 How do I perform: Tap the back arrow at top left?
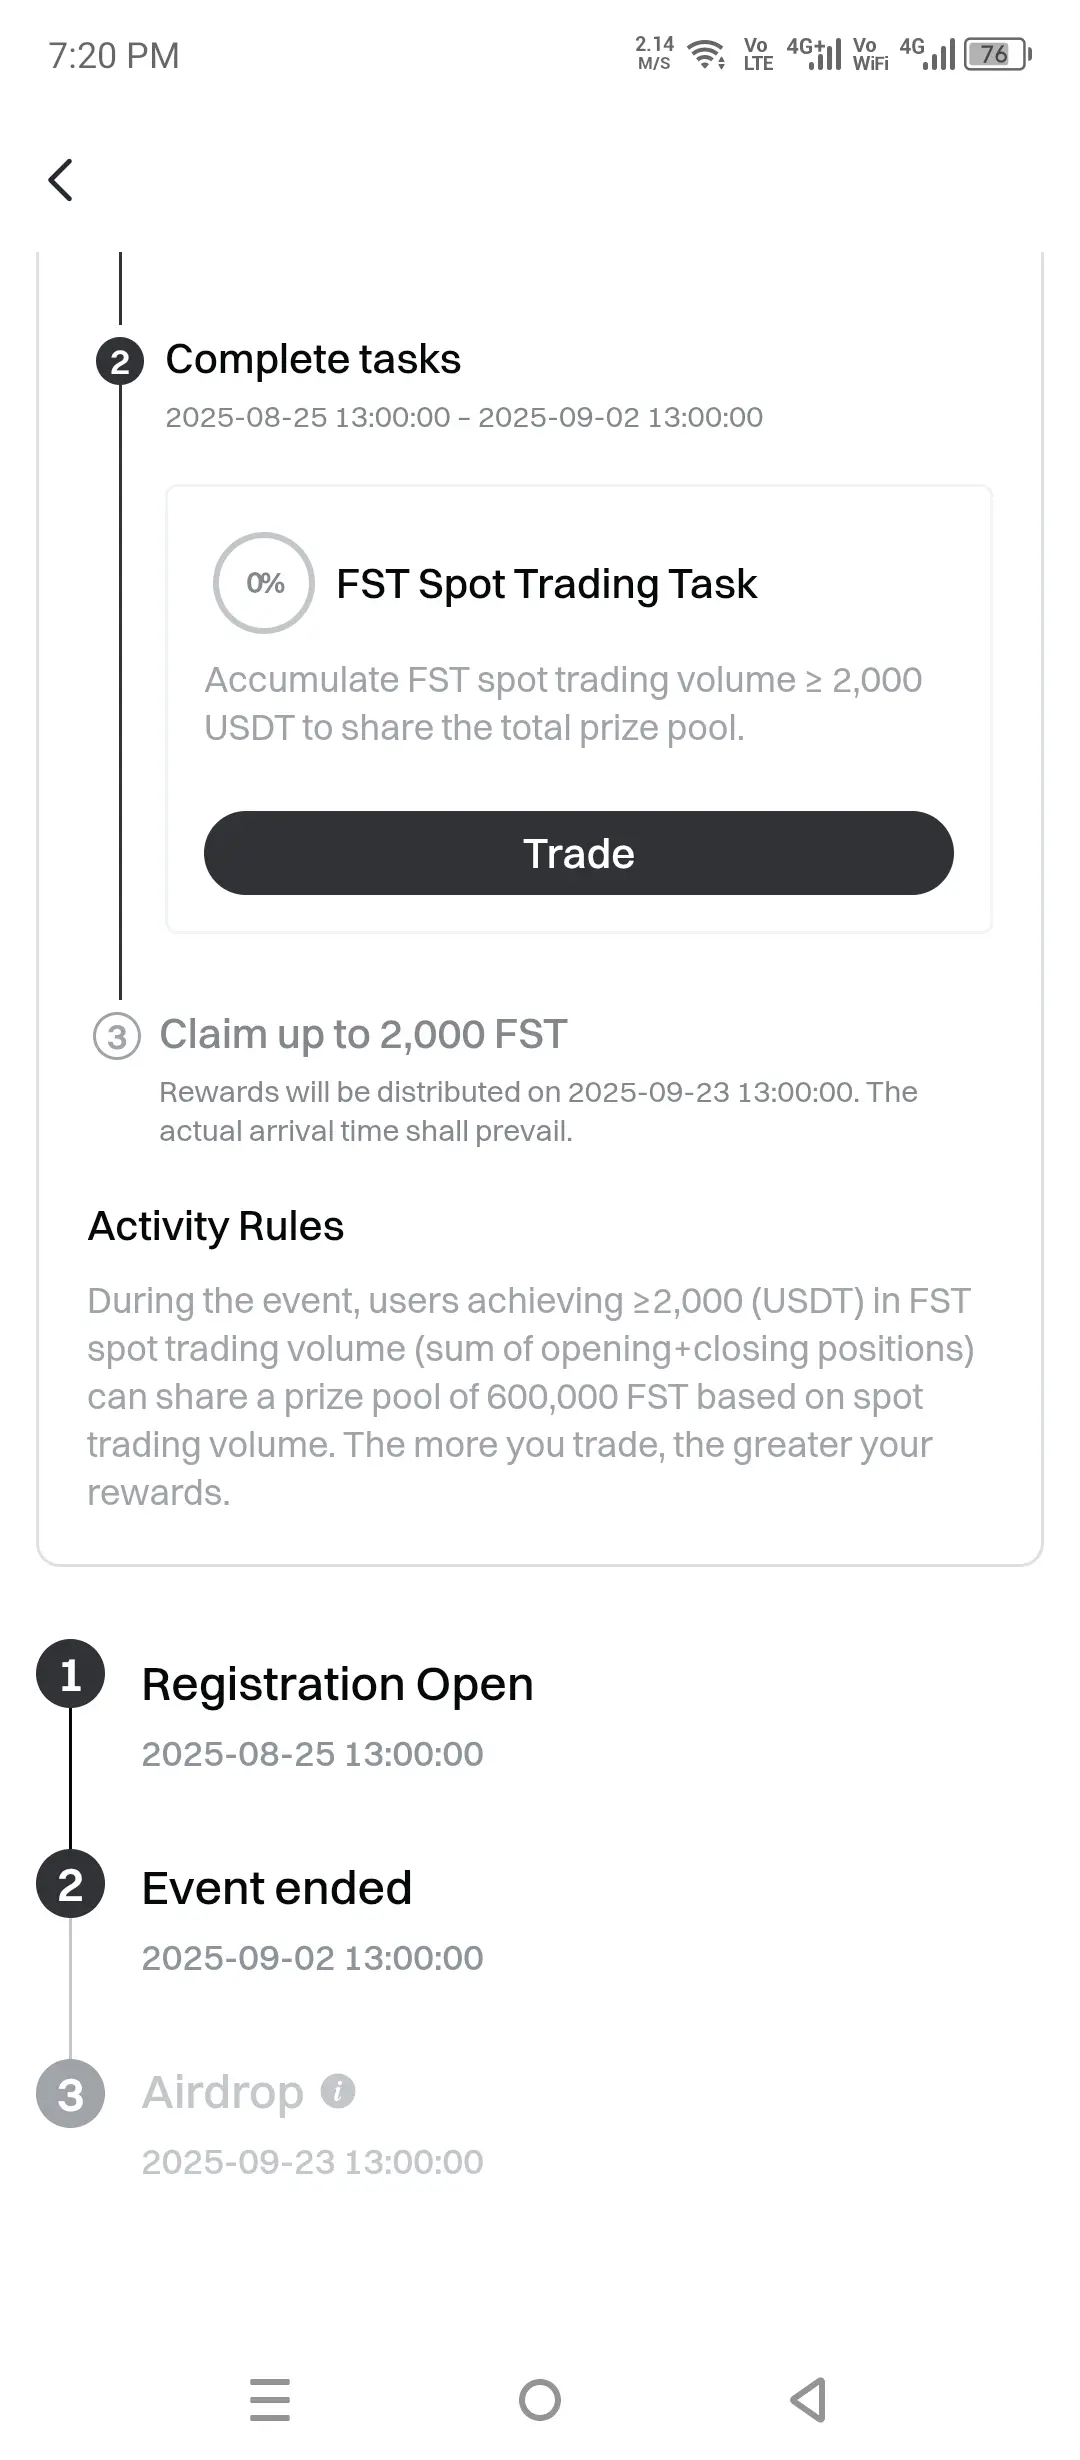(60, 180)
